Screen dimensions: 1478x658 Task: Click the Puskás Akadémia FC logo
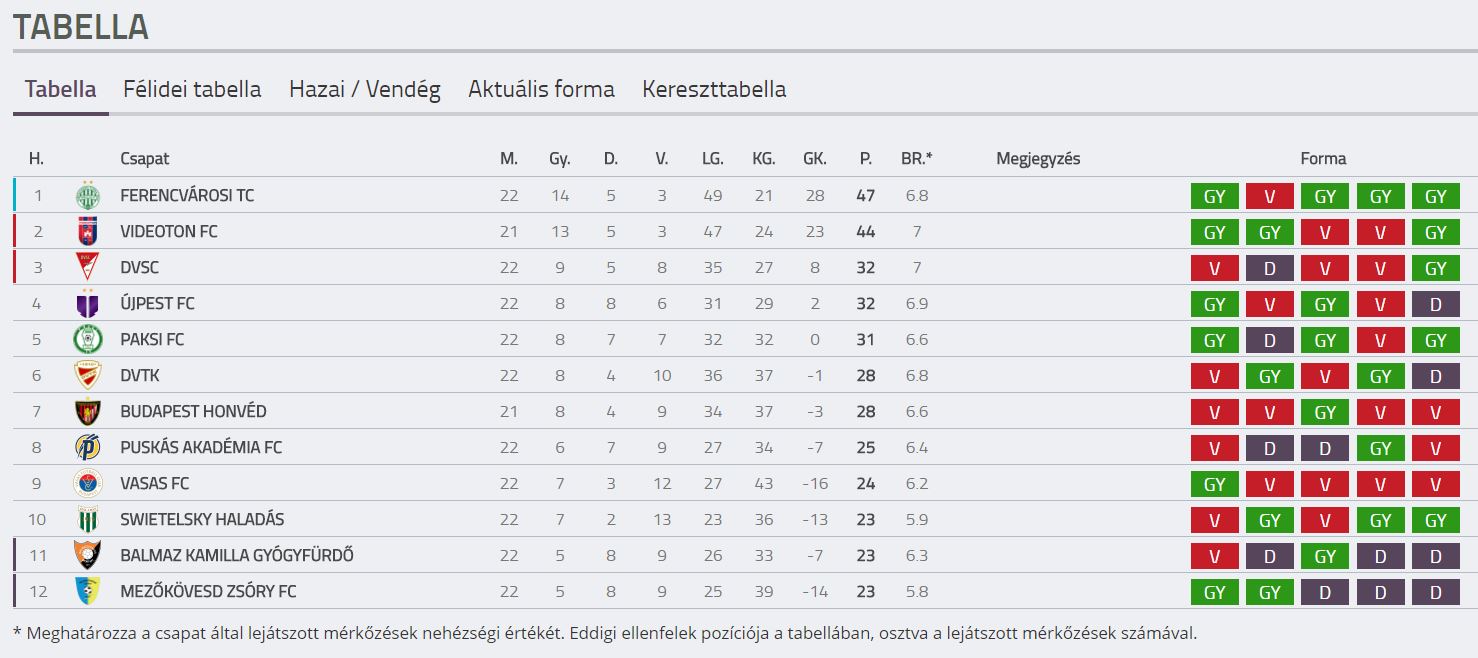click(x=88, y=448)
